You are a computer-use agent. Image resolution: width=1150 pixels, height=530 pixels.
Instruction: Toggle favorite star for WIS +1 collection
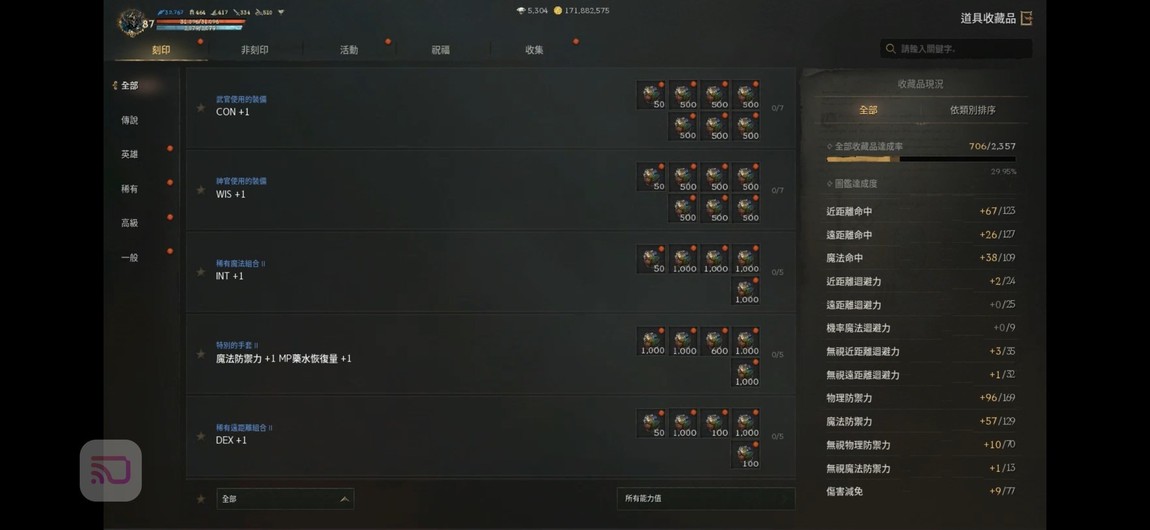200,190
